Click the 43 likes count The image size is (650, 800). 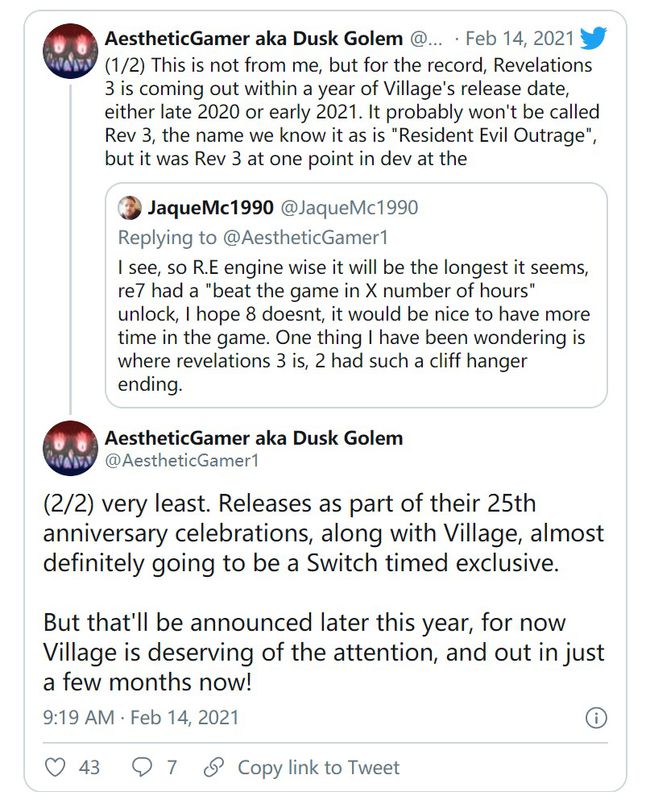[89, 767]
